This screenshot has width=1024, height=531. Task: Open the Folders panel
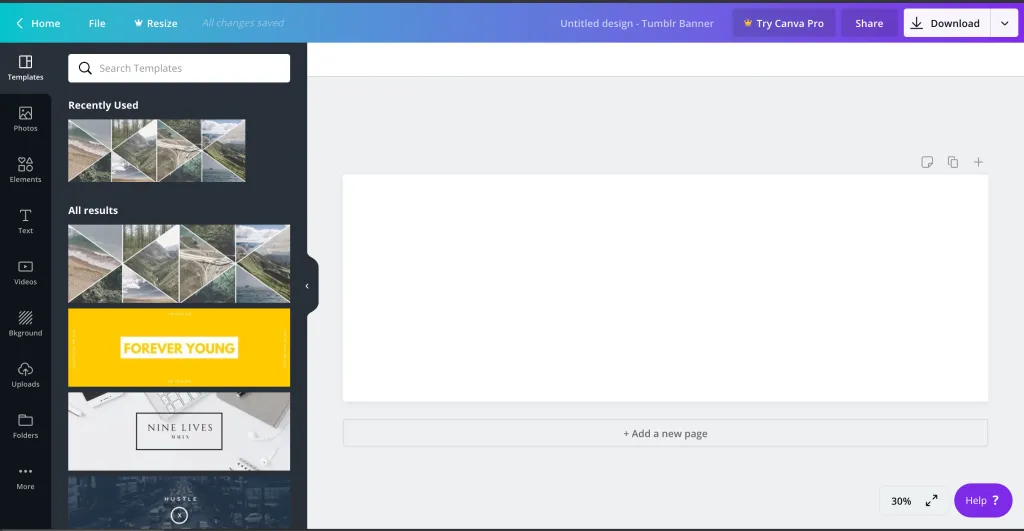[x=25, y=426]
